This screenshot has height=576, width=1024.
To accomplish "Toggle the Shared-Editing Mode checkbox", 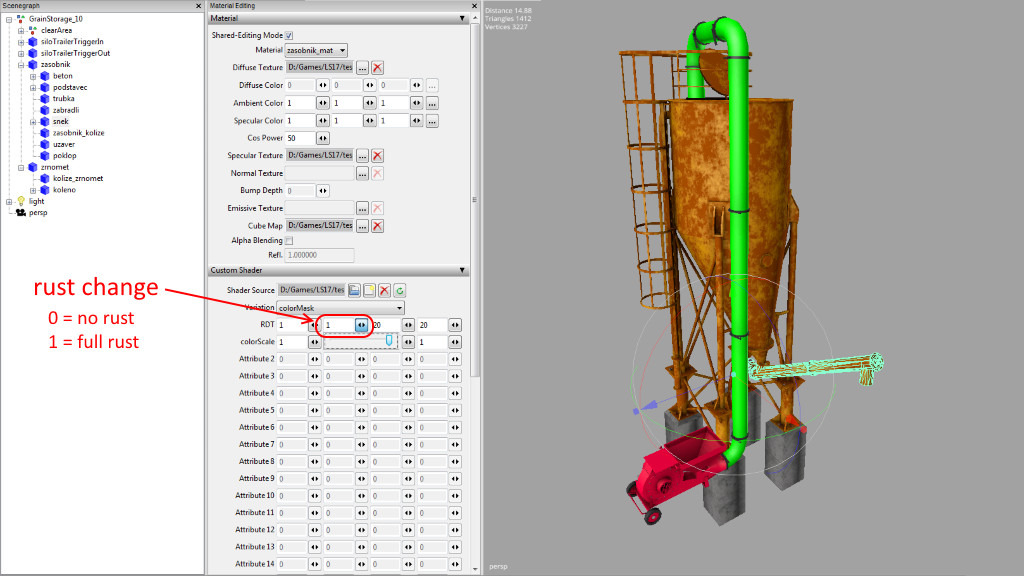I will point(290,35).
